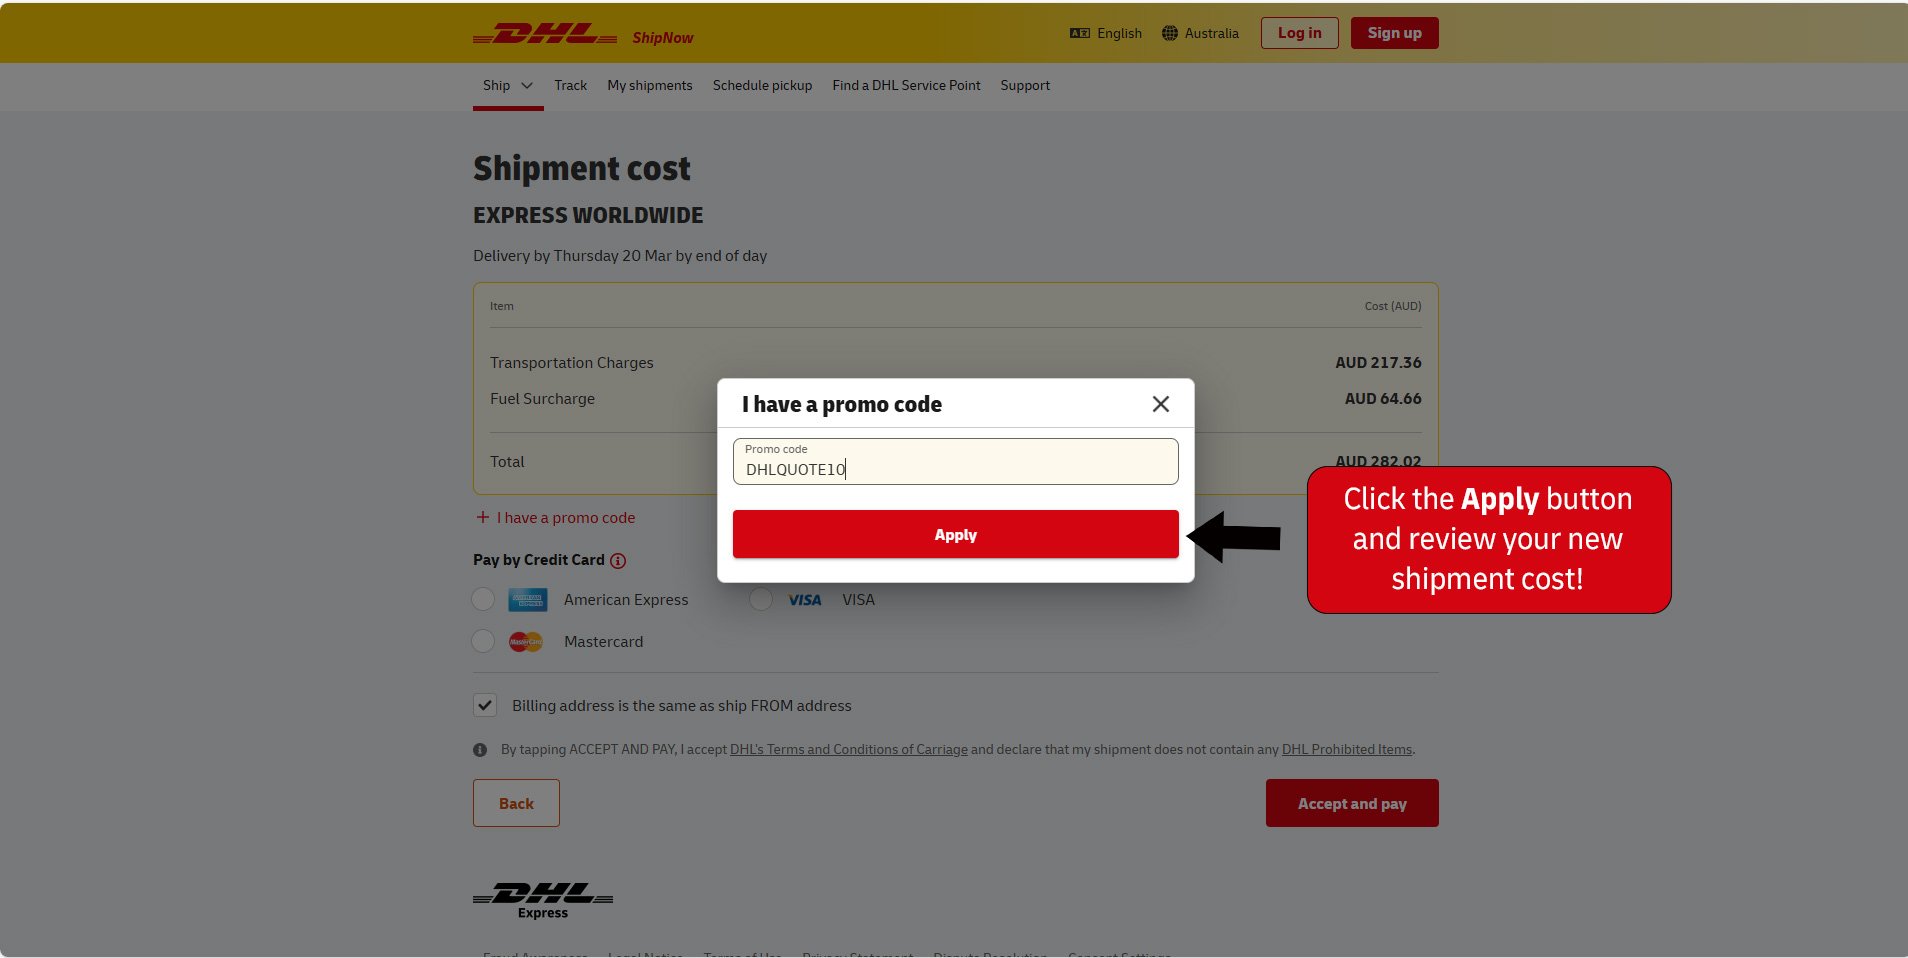This screenshot has height=958, width=1908.
Task: Uncheck billing address same as ship FROM
Action: (485, 705)
